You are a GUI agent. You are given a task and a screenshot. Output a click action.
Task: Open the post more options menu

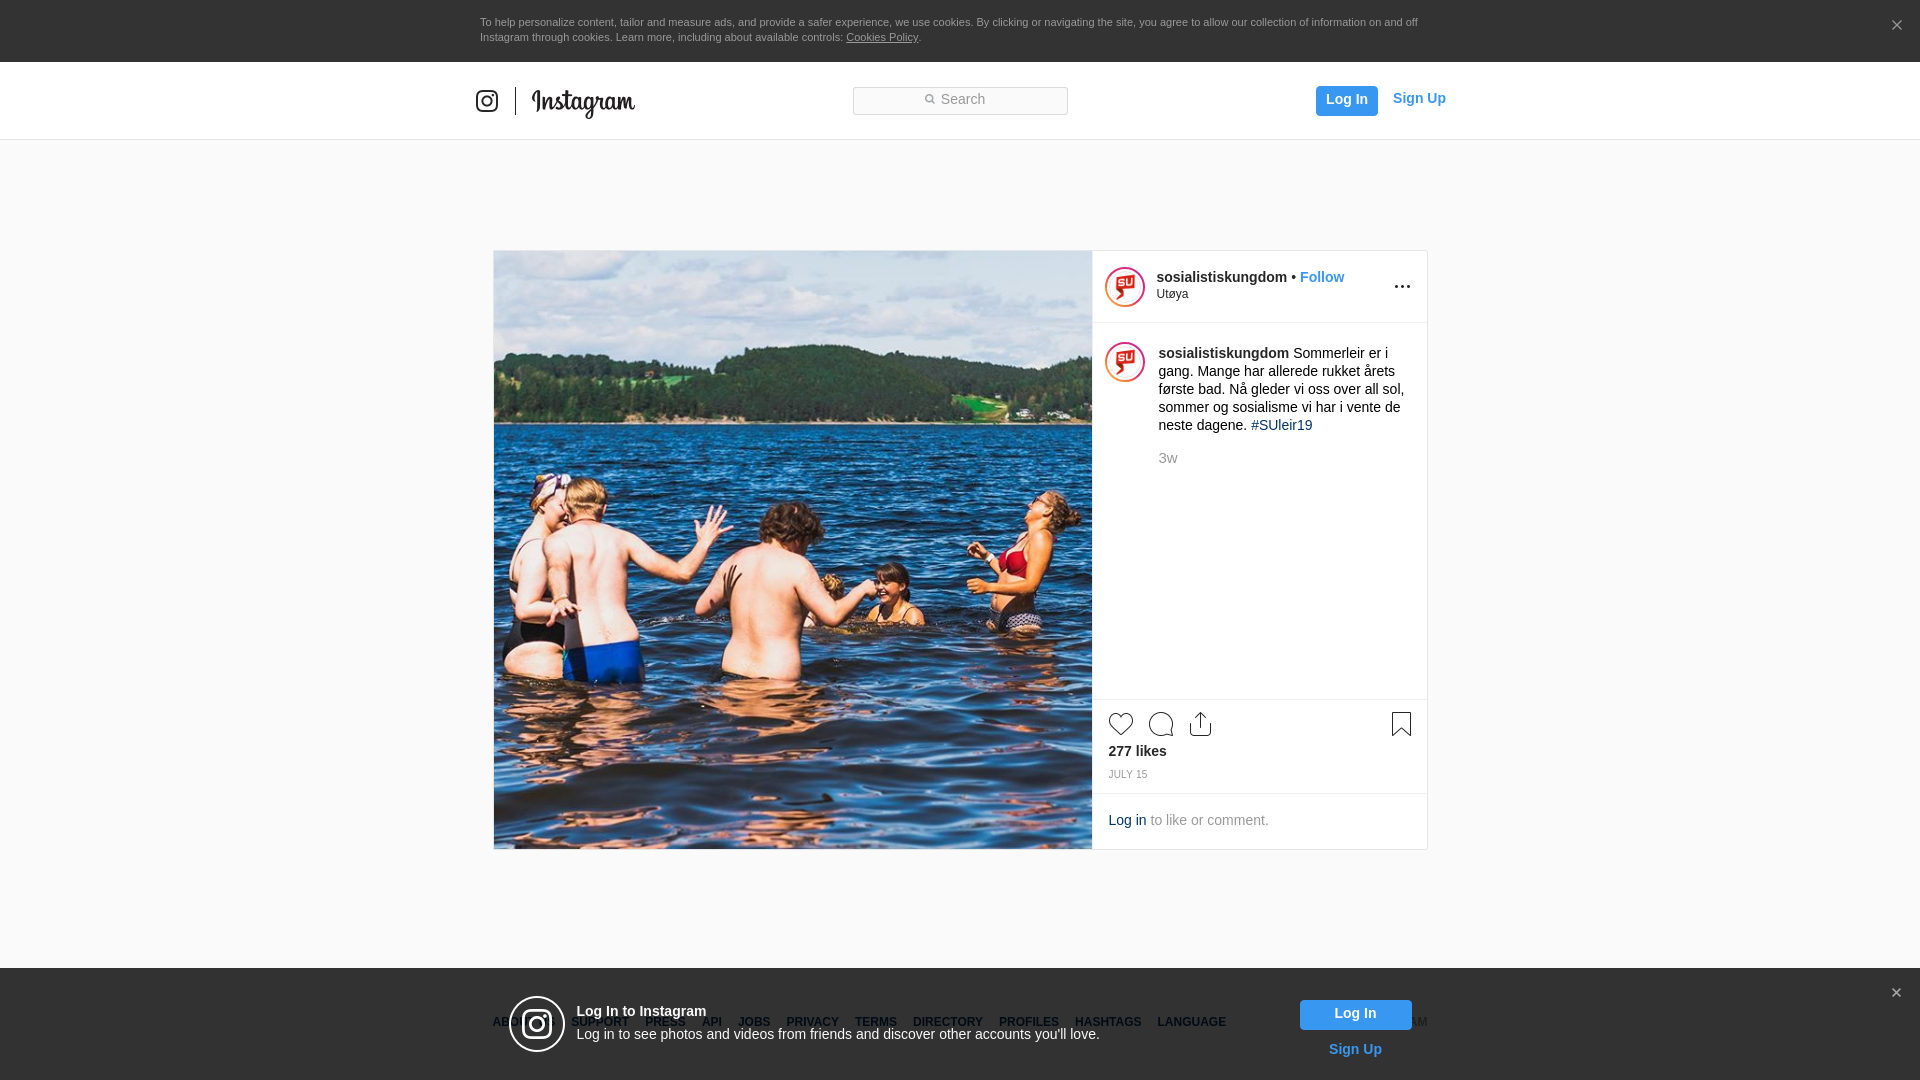pos(1402,287)
